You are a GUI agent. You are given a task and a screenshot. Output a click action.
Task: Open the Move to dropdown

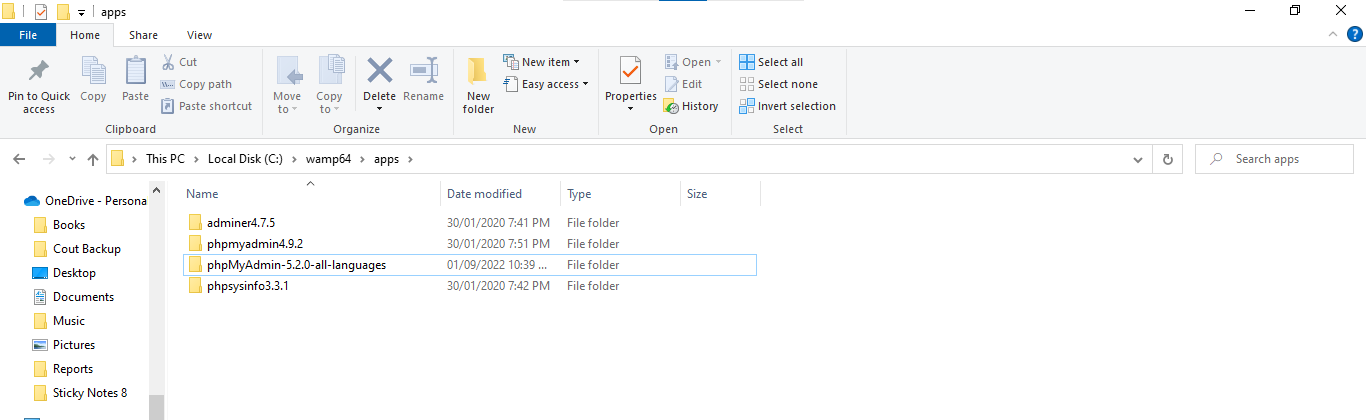pyautogui.click(x=287, y=85)
